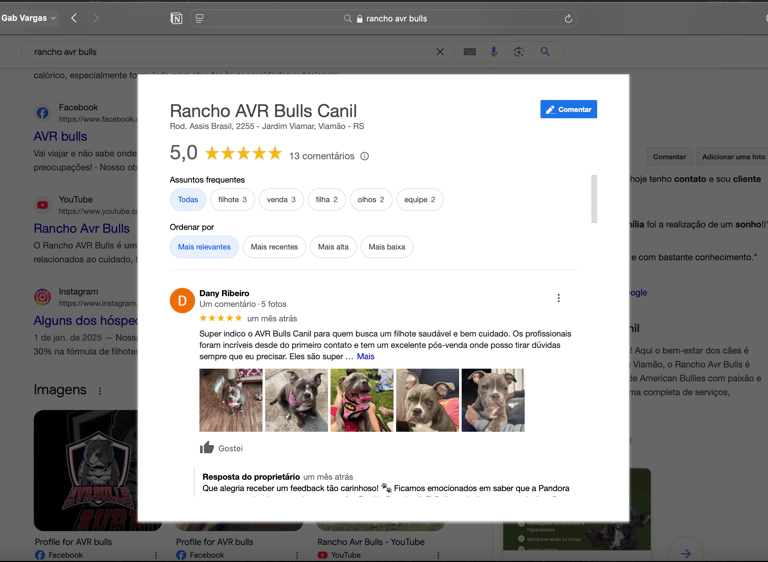
Task: Filter reviews by filha topic
Action: tap(327, 199)
